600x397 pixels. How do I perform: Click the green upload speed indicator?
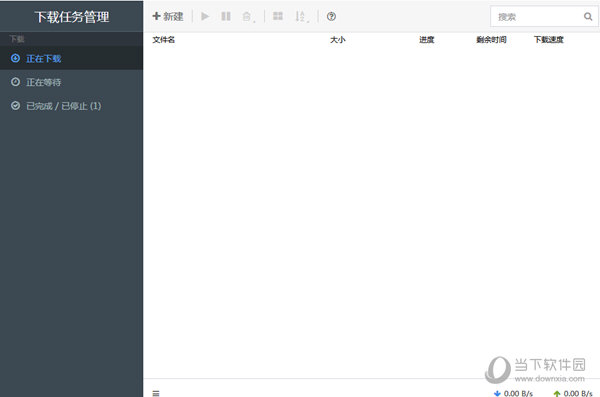pos(573,393)
